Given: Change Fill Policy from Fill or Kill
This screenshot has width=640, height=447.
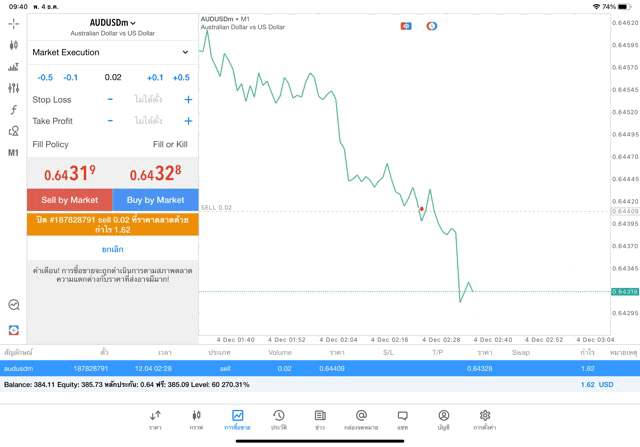Looking at the screenshot, I should pos(170,145).
